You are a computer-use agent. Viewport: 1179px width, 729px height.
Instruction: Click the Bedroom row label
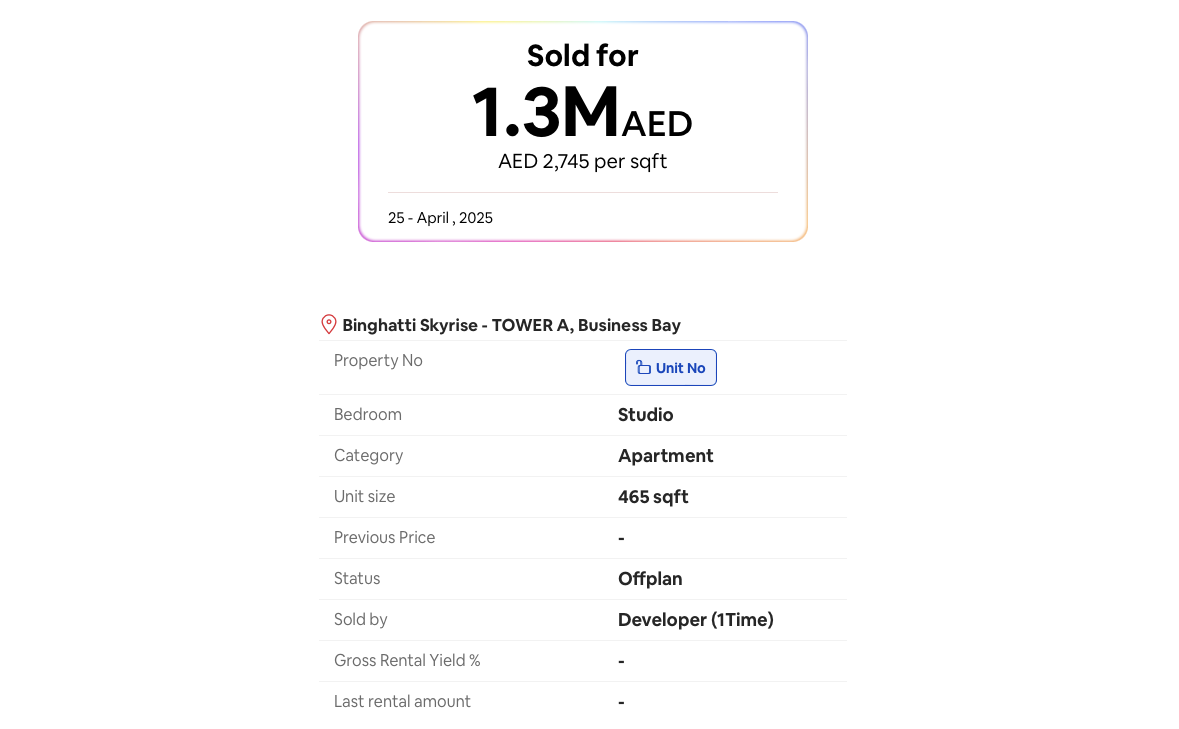[x=367, y=415]
